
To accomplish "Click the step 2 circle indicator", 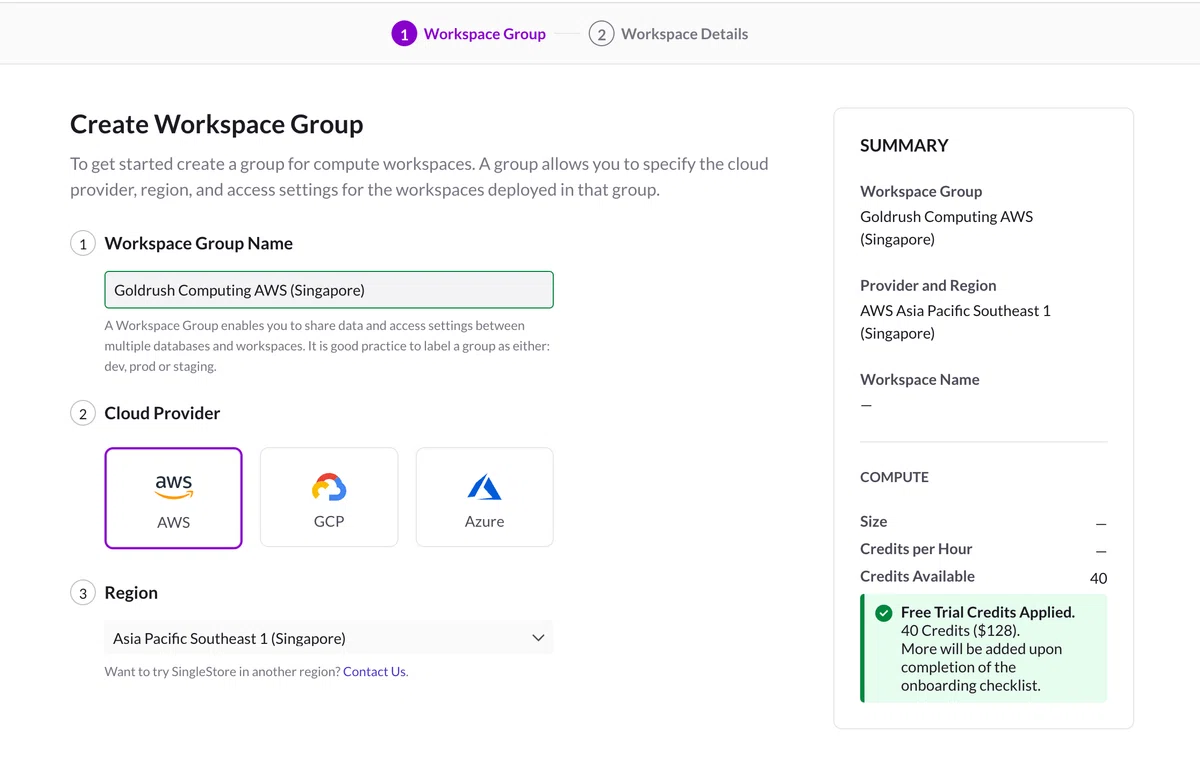I will tap(601, 34).
